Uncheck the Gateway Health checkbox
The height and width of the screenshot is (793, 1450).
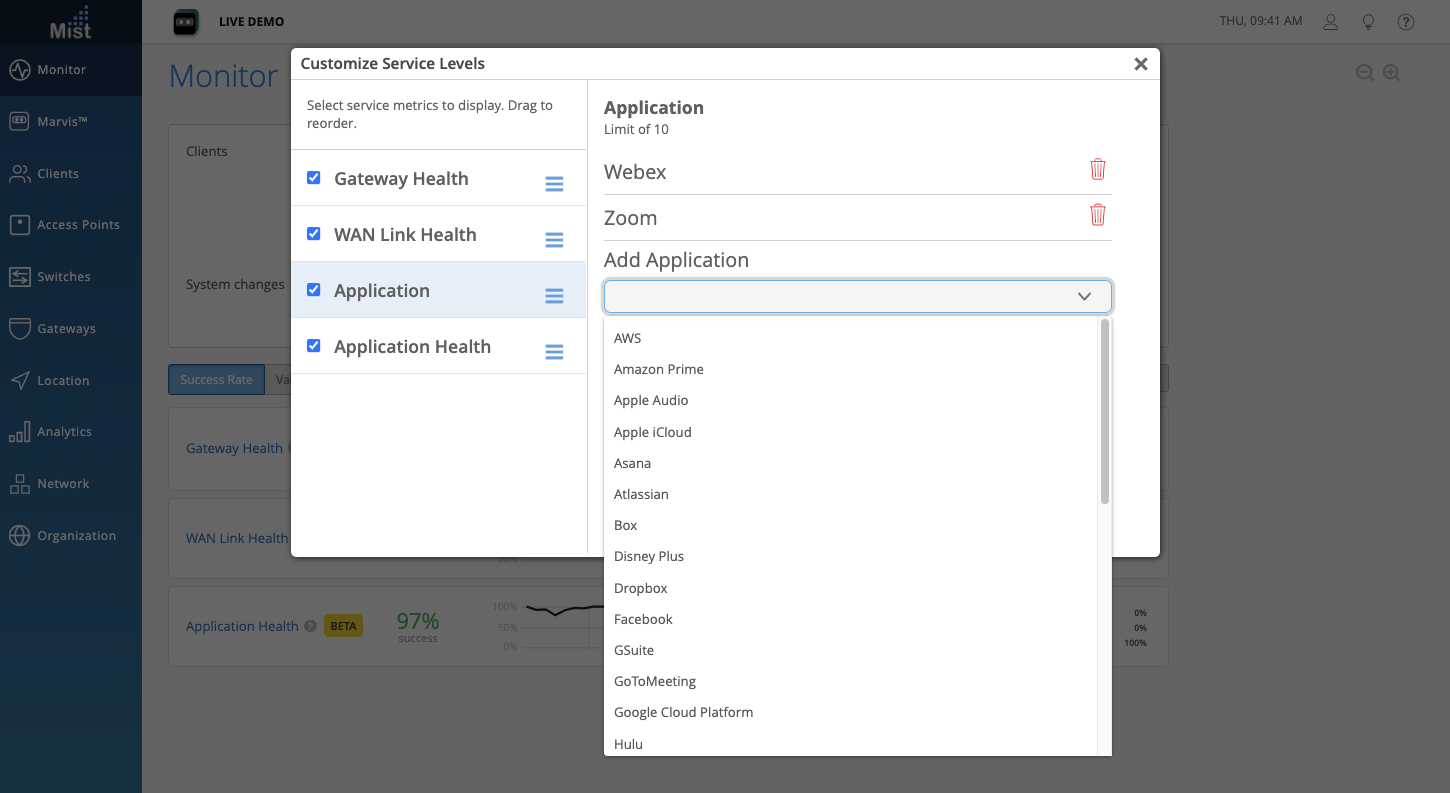314,178
